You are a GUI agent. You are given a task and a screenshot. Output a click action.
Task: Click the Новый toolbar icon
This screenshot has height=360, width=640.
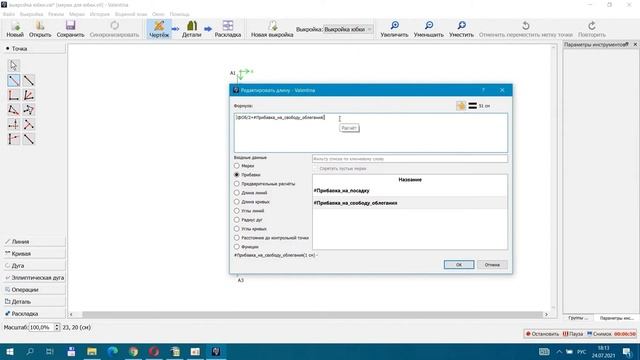coord(15,29)
